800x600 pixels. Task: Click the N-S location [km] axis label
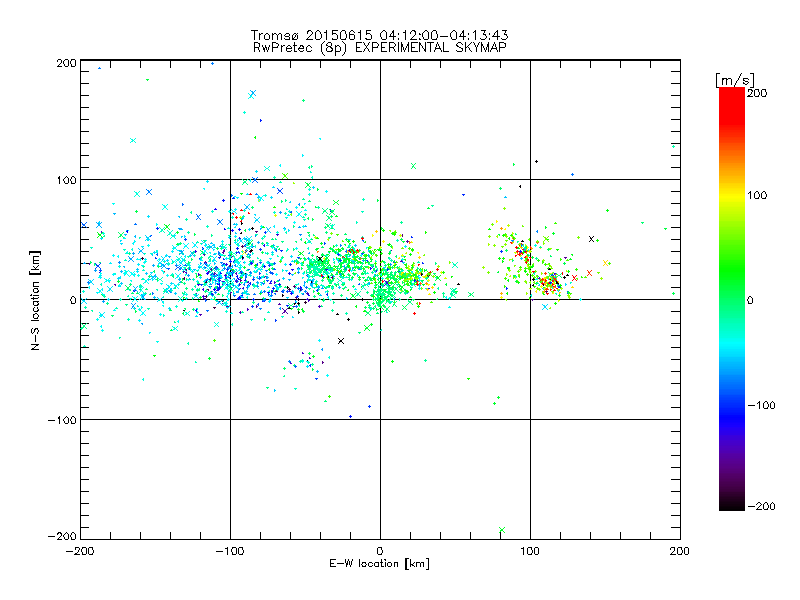[35, 300]
